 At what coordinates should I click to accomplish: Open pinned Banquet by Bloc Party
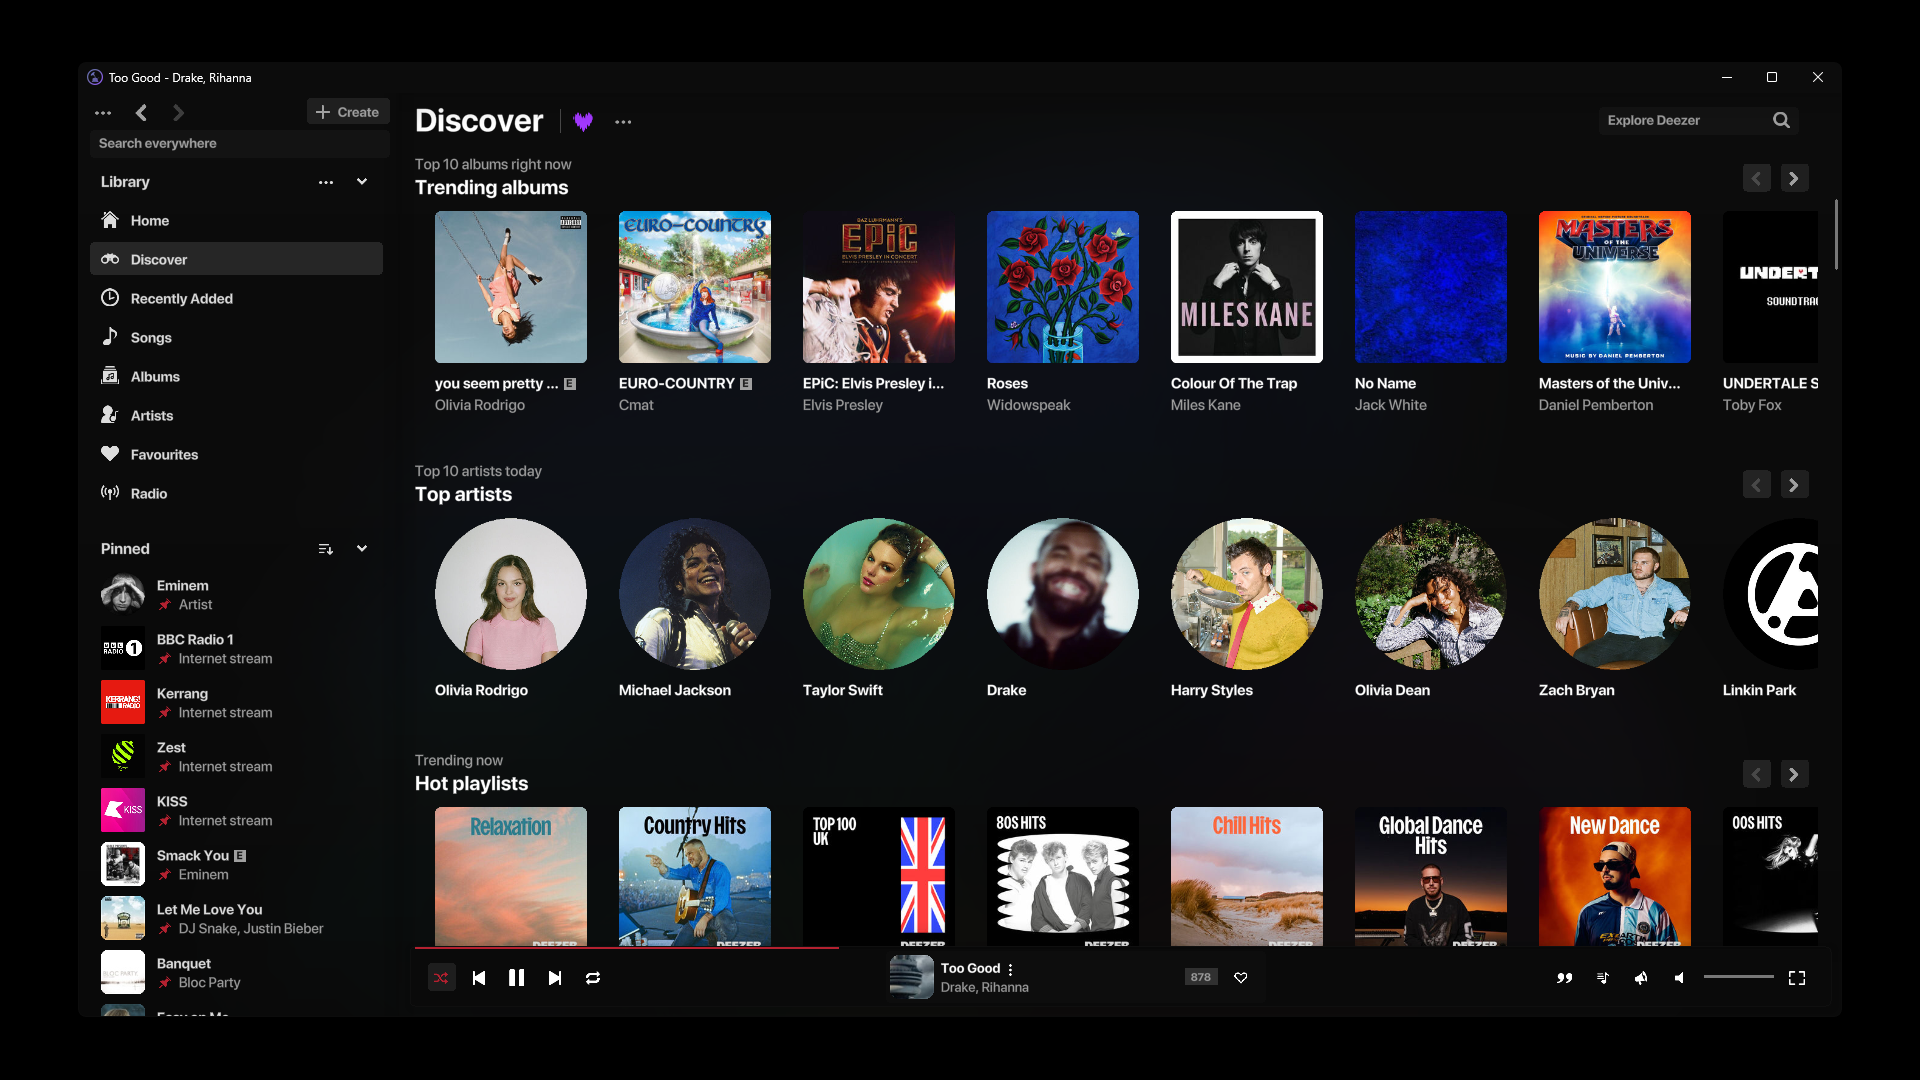coord(236,973)
